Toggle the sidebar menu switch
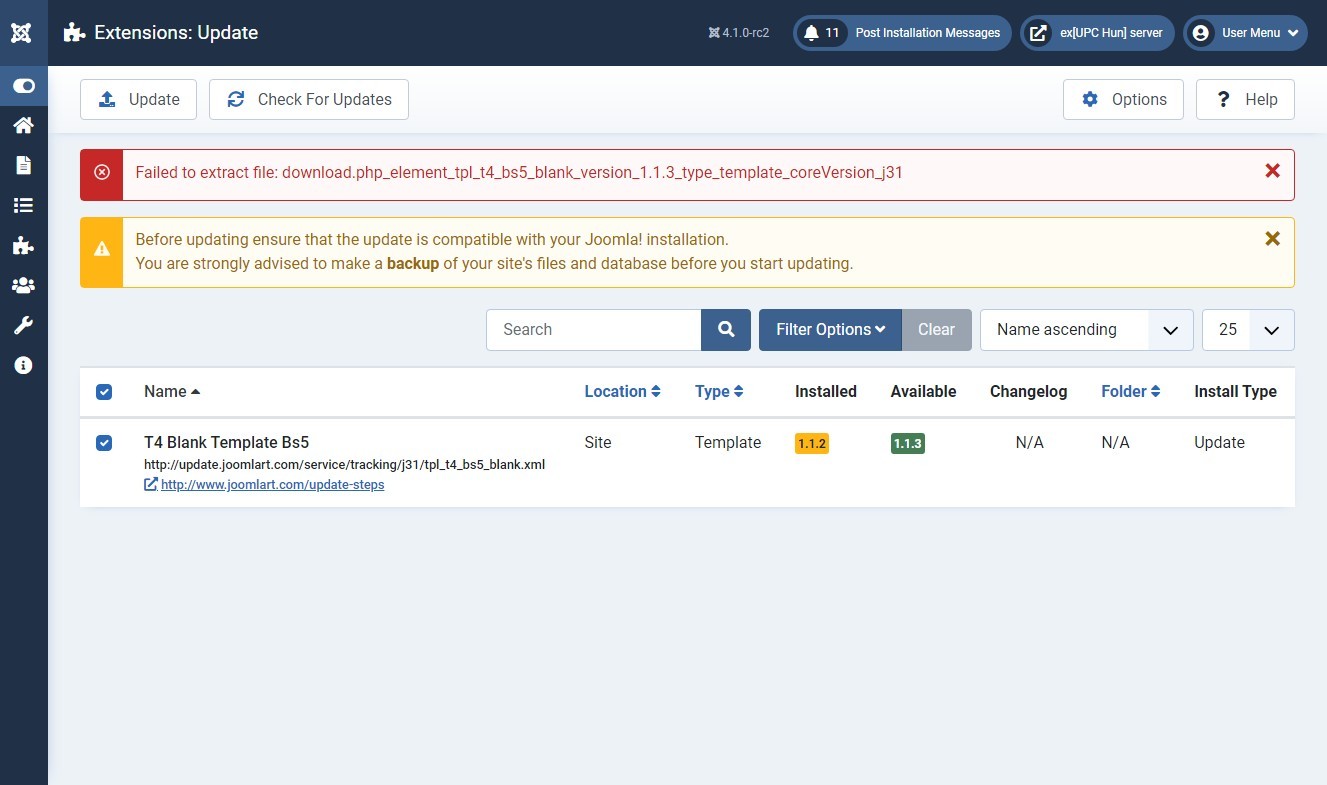 pyautogui.click(x=23, y=86)
